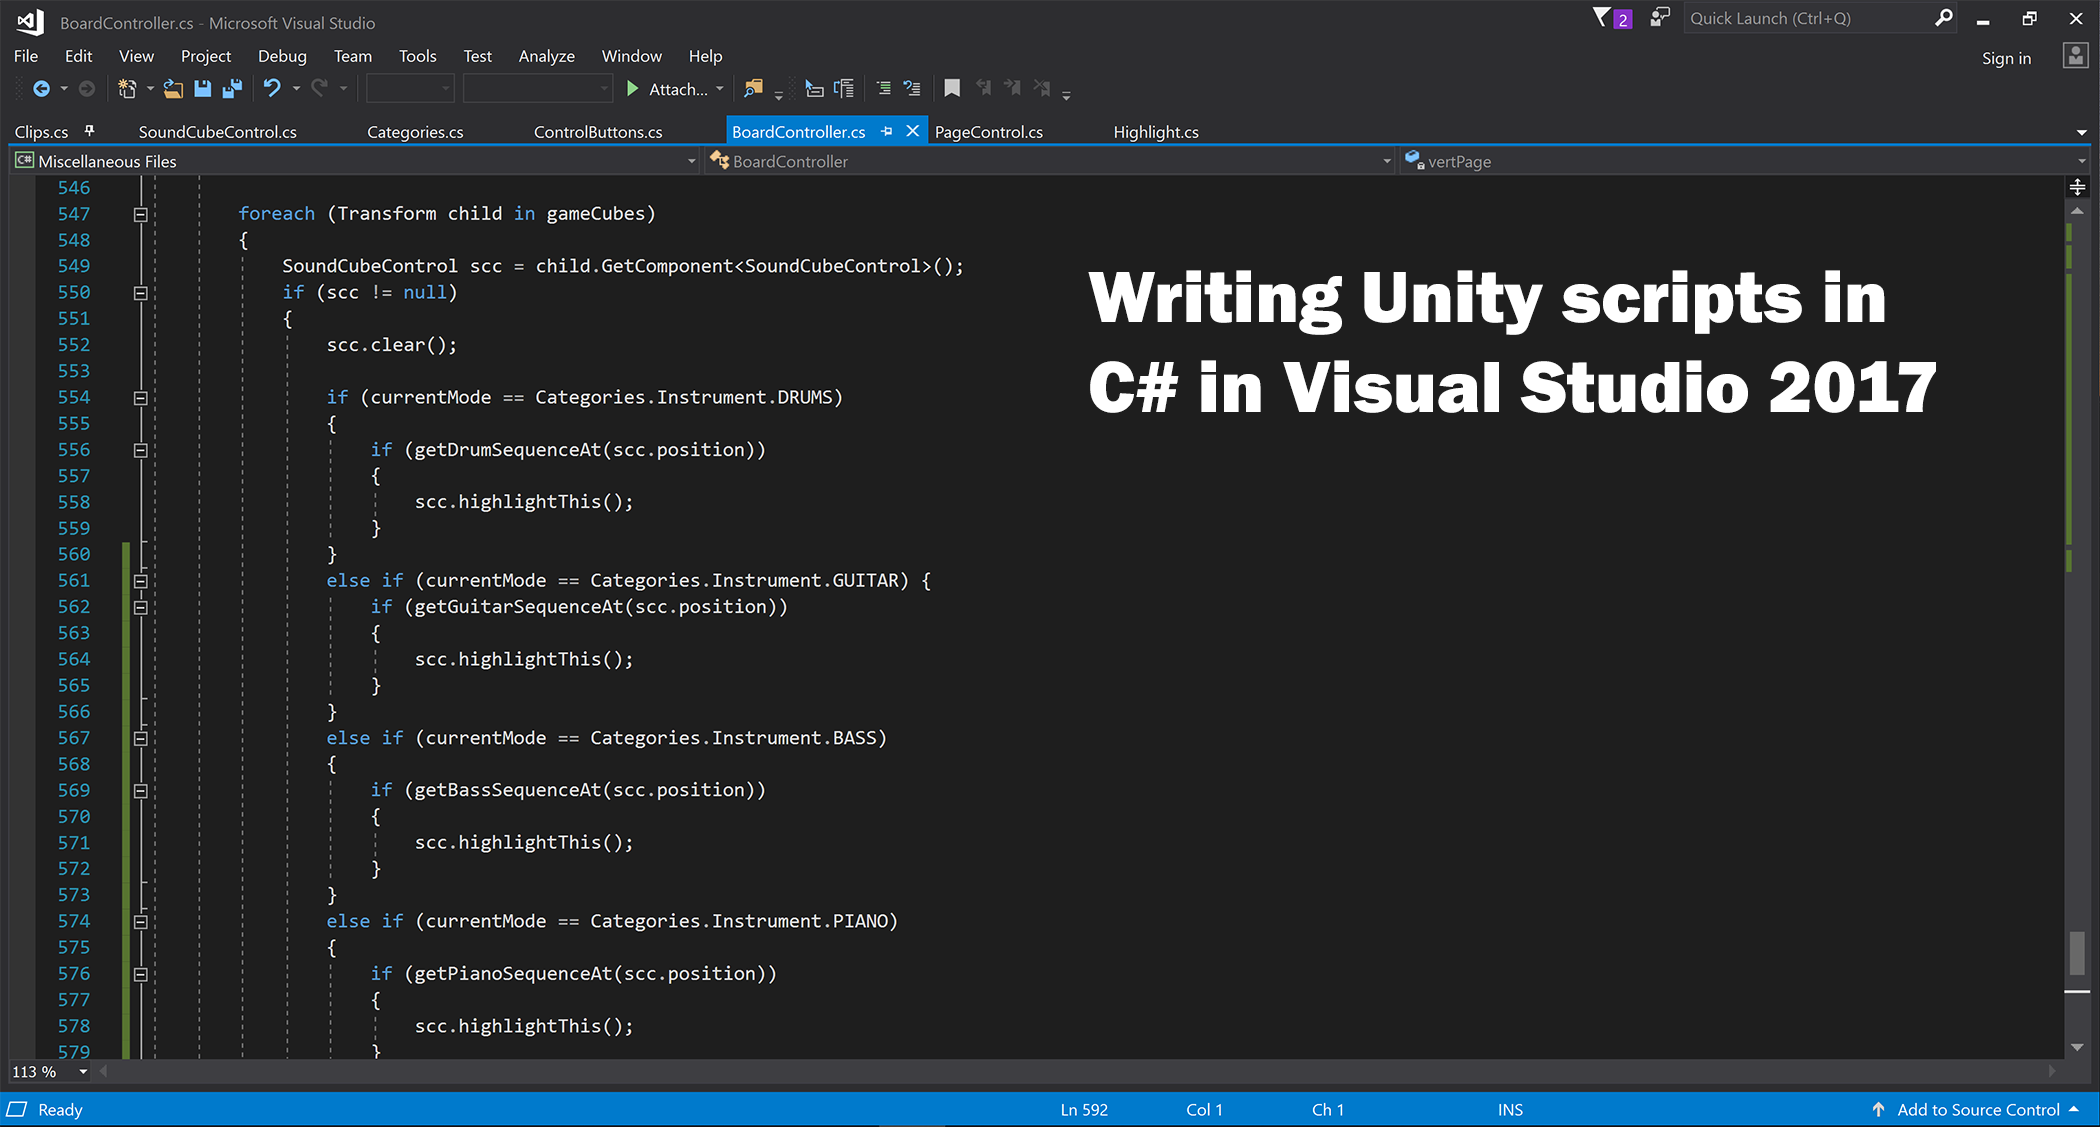Click Add to Source Control
The height and width of the screenshot is (1127, 2100).
coord(1977,1109)
